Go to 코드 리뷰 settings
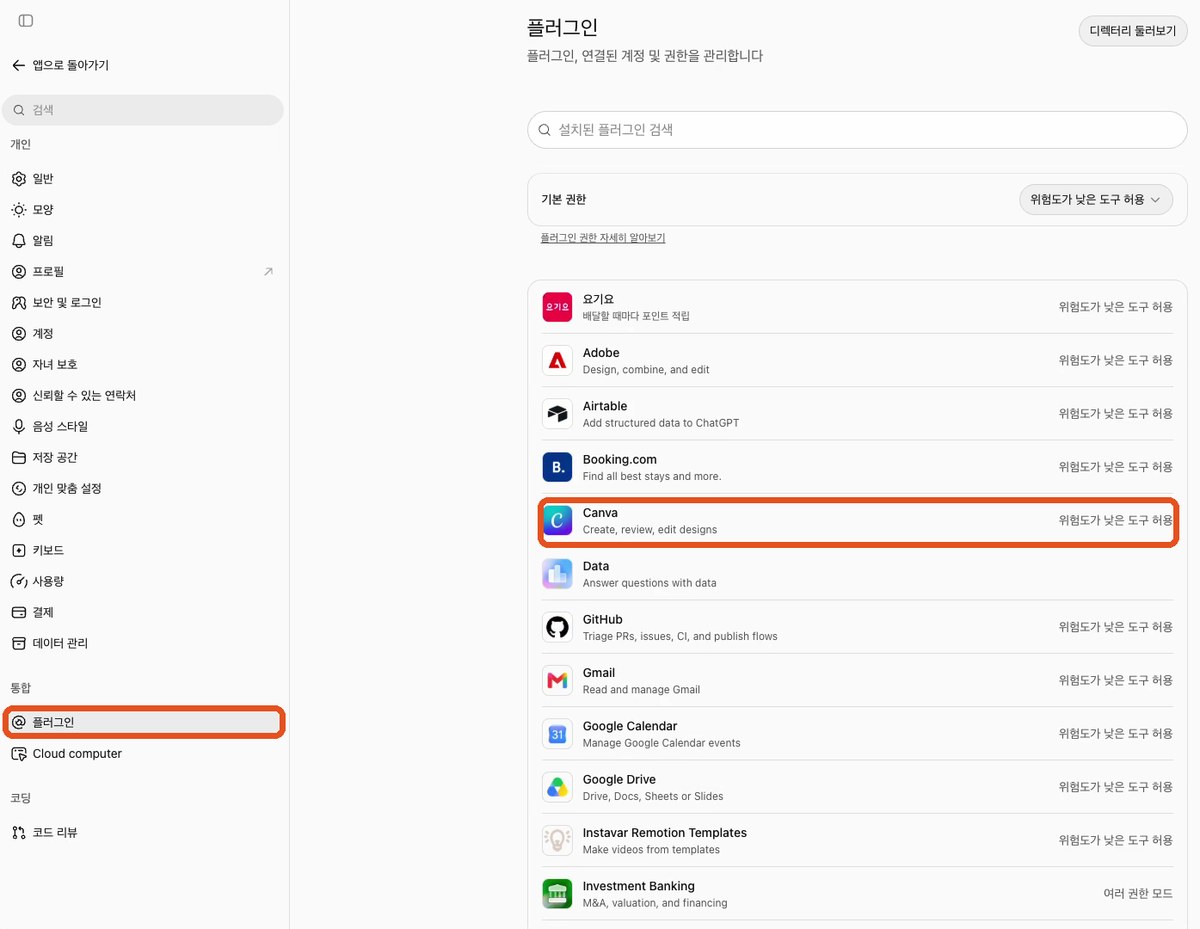The width and height of the screenshot is (1200, 929). click(144, 833)
